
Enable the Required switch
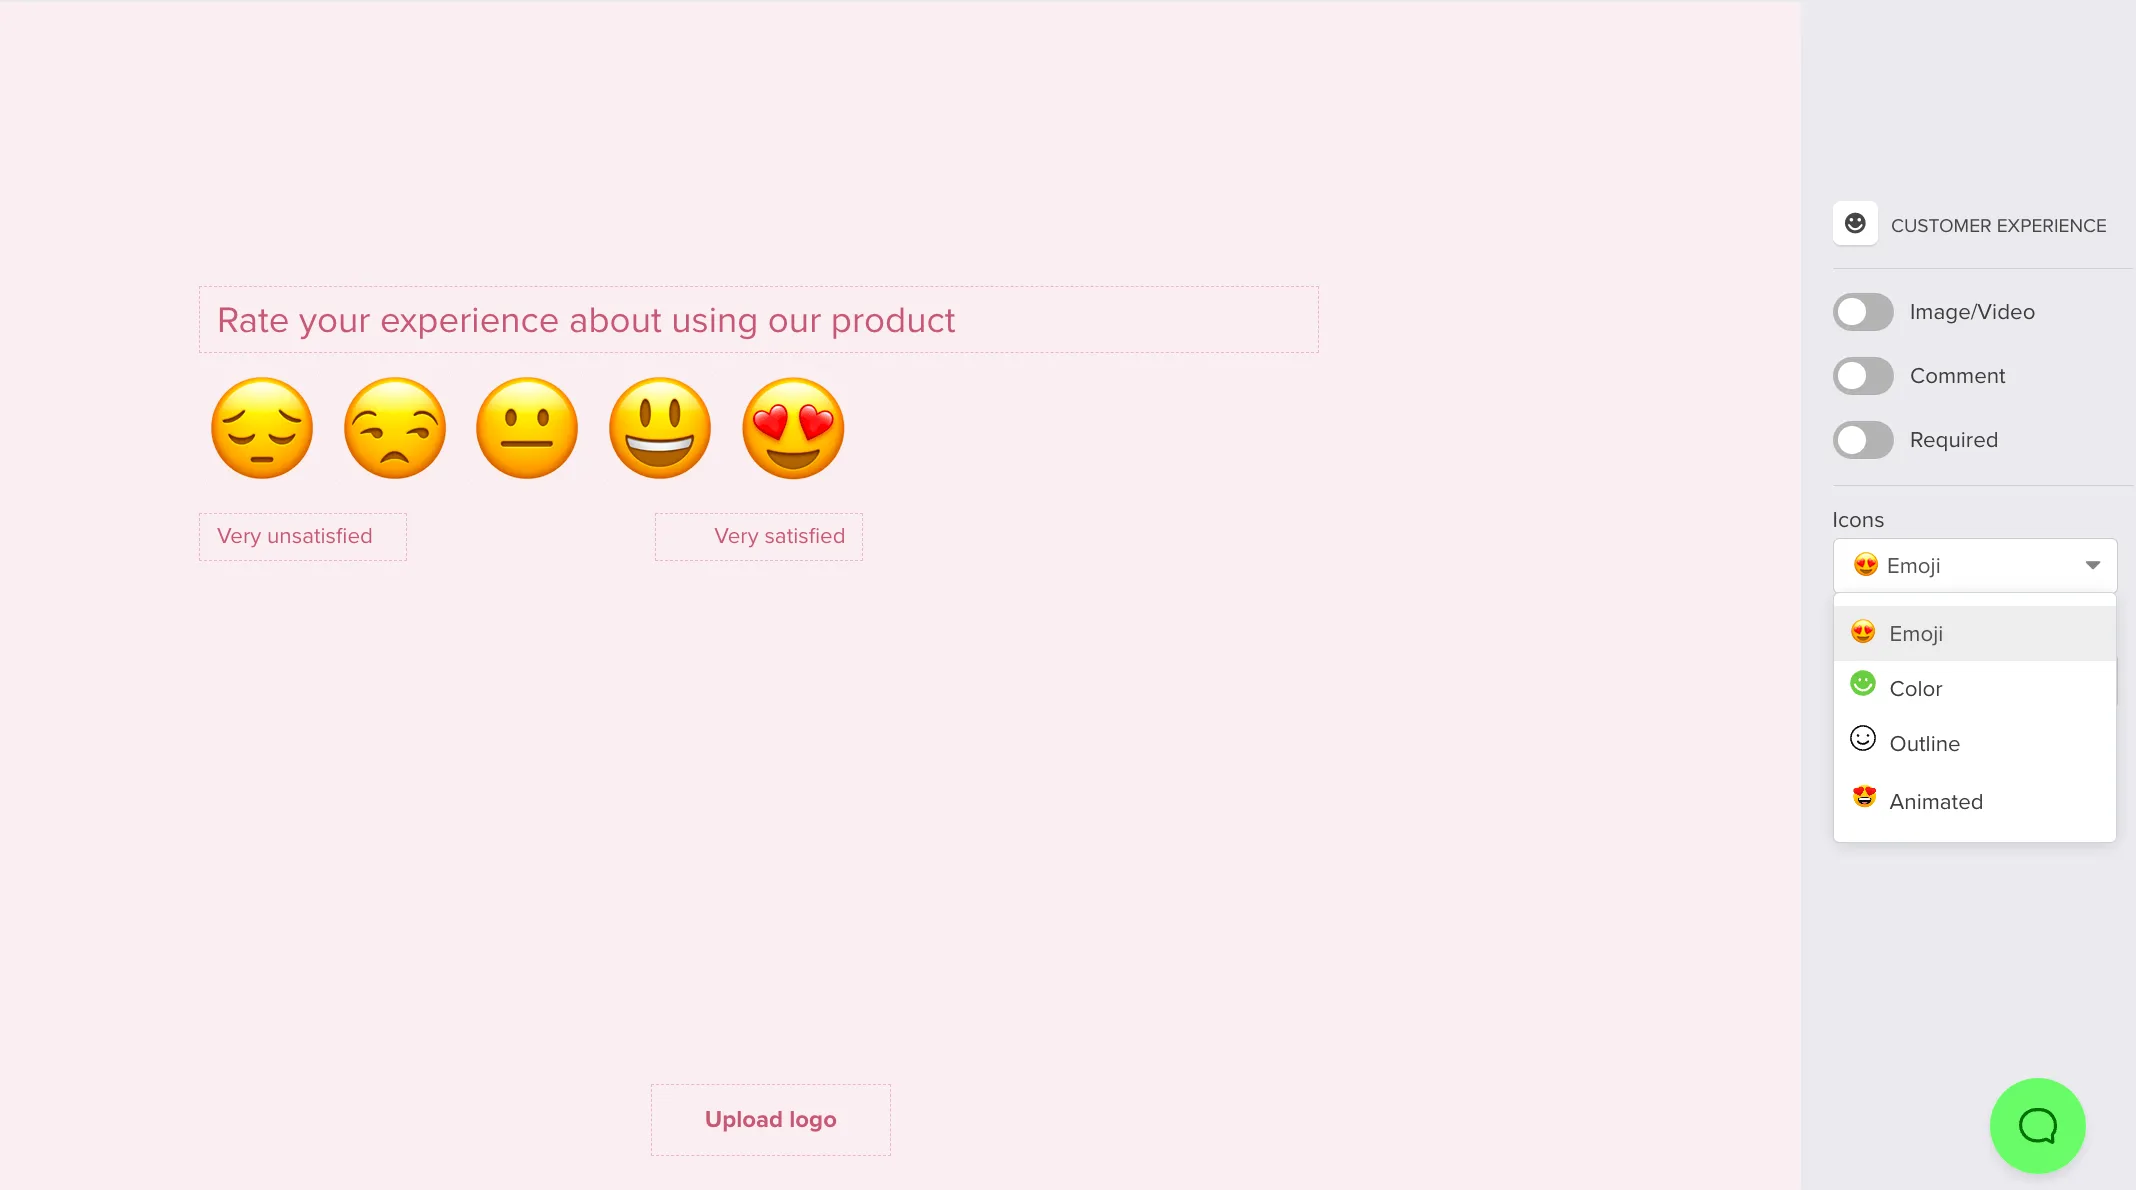1863,440
